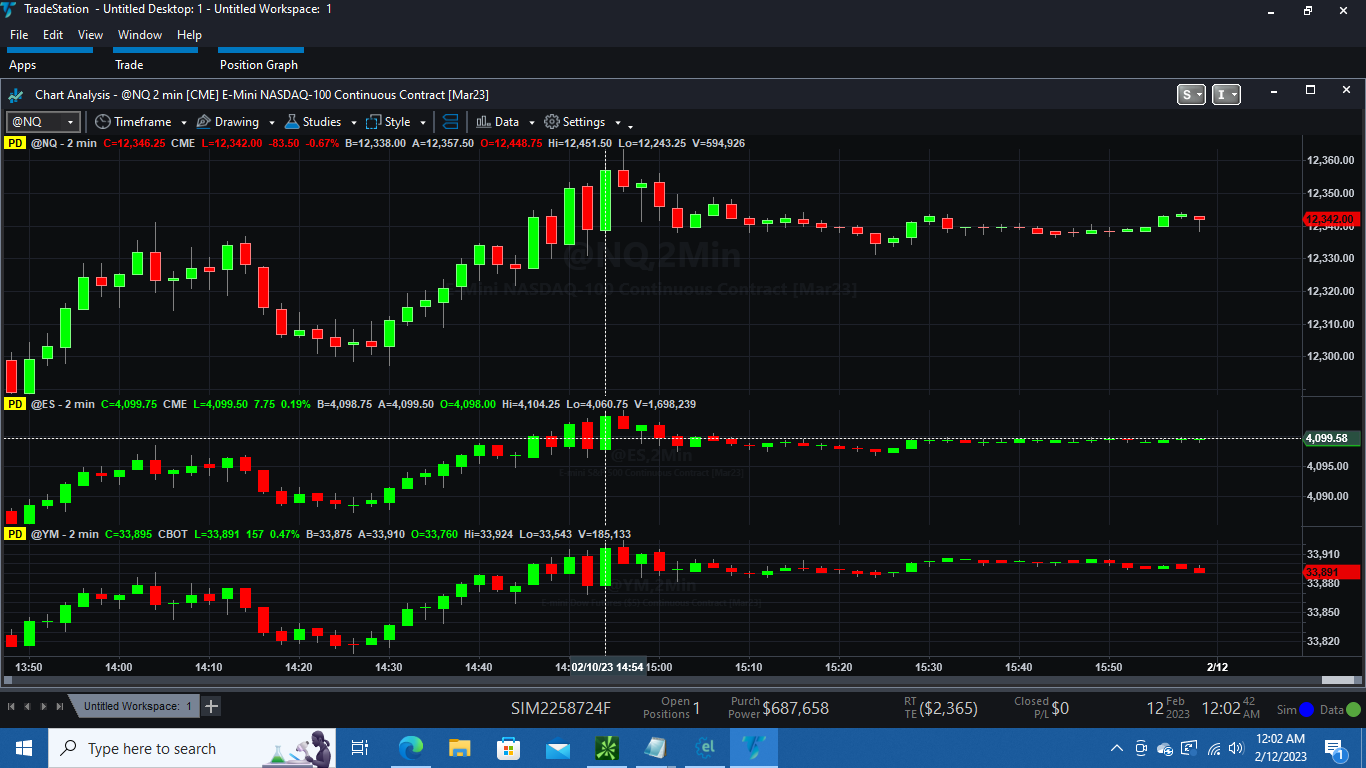Expand the Drawing dropdown arrow

point(272,123)
